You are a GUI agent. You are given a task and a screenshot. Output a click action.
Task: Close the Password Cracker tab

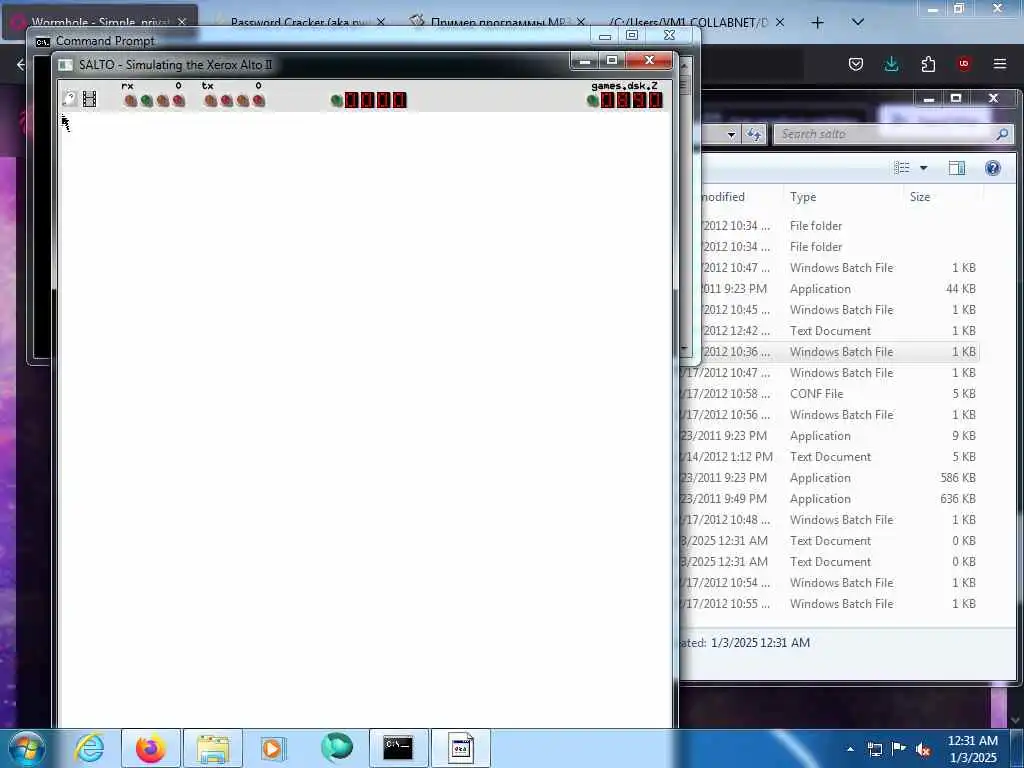click(381, 22)
